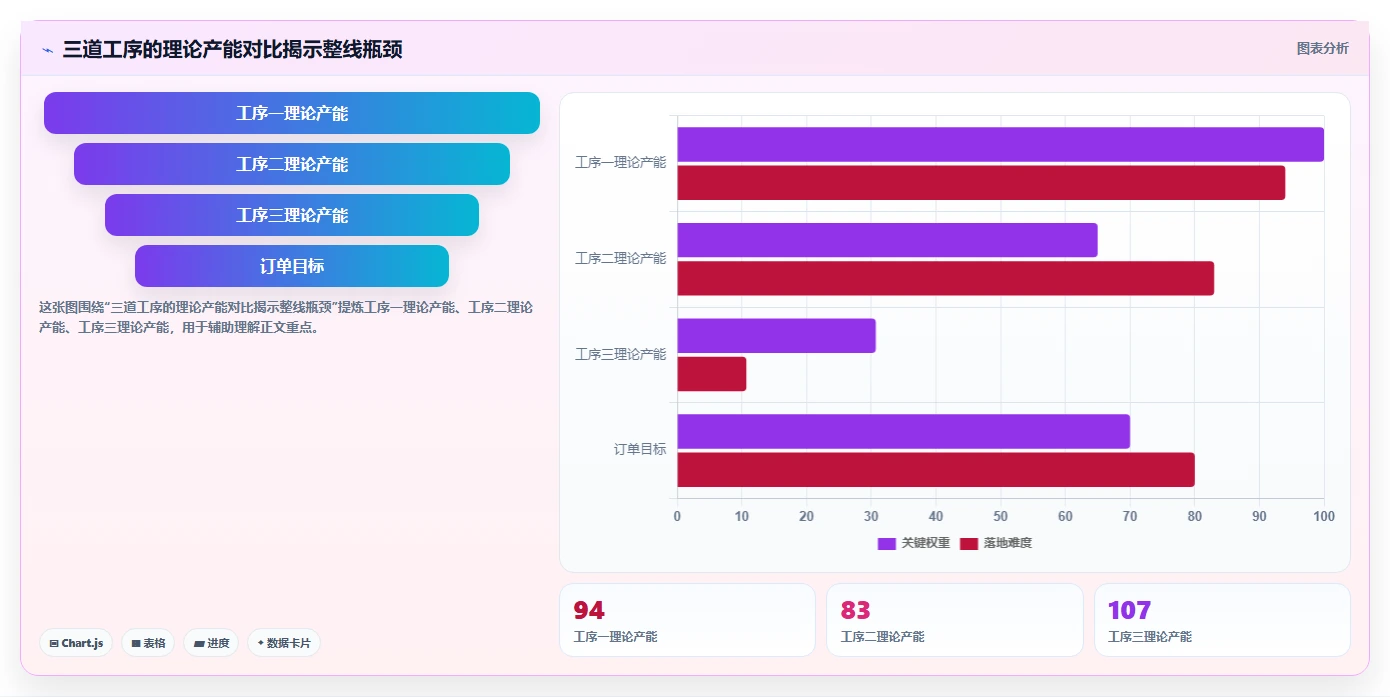
Task: Click the title 三道工序的理论产能对比揭示整线瓶颈
Action: [232, 50]
